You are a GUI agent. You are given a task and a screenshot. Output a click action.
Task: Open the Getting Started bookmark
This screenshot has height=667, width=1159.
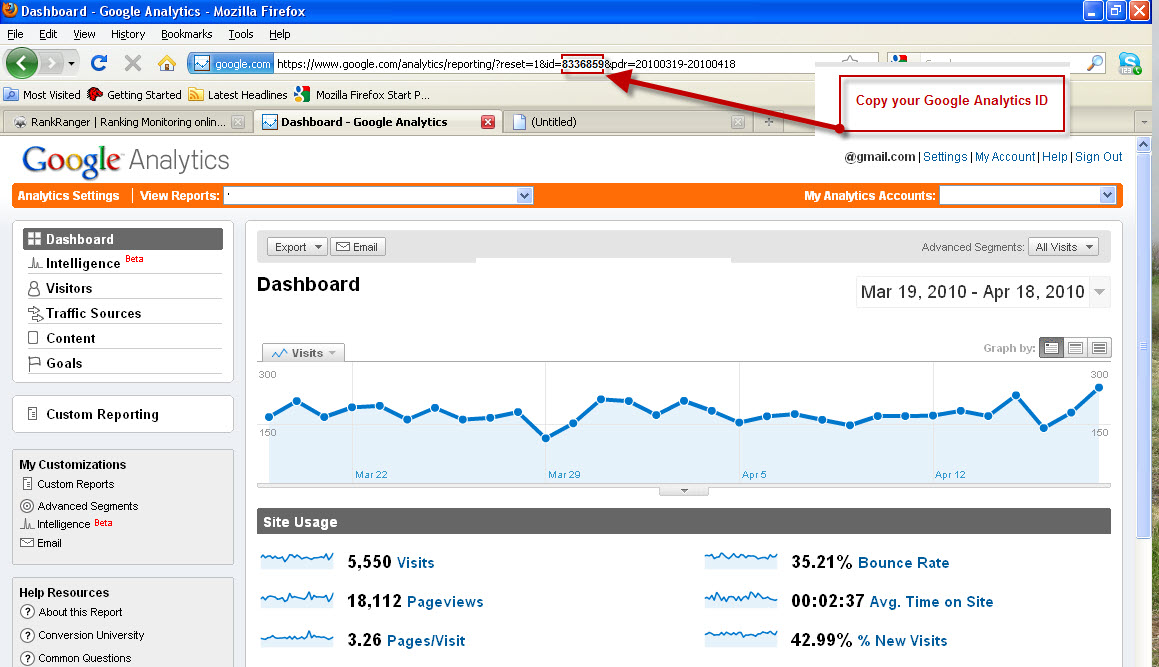pos(135,95)
